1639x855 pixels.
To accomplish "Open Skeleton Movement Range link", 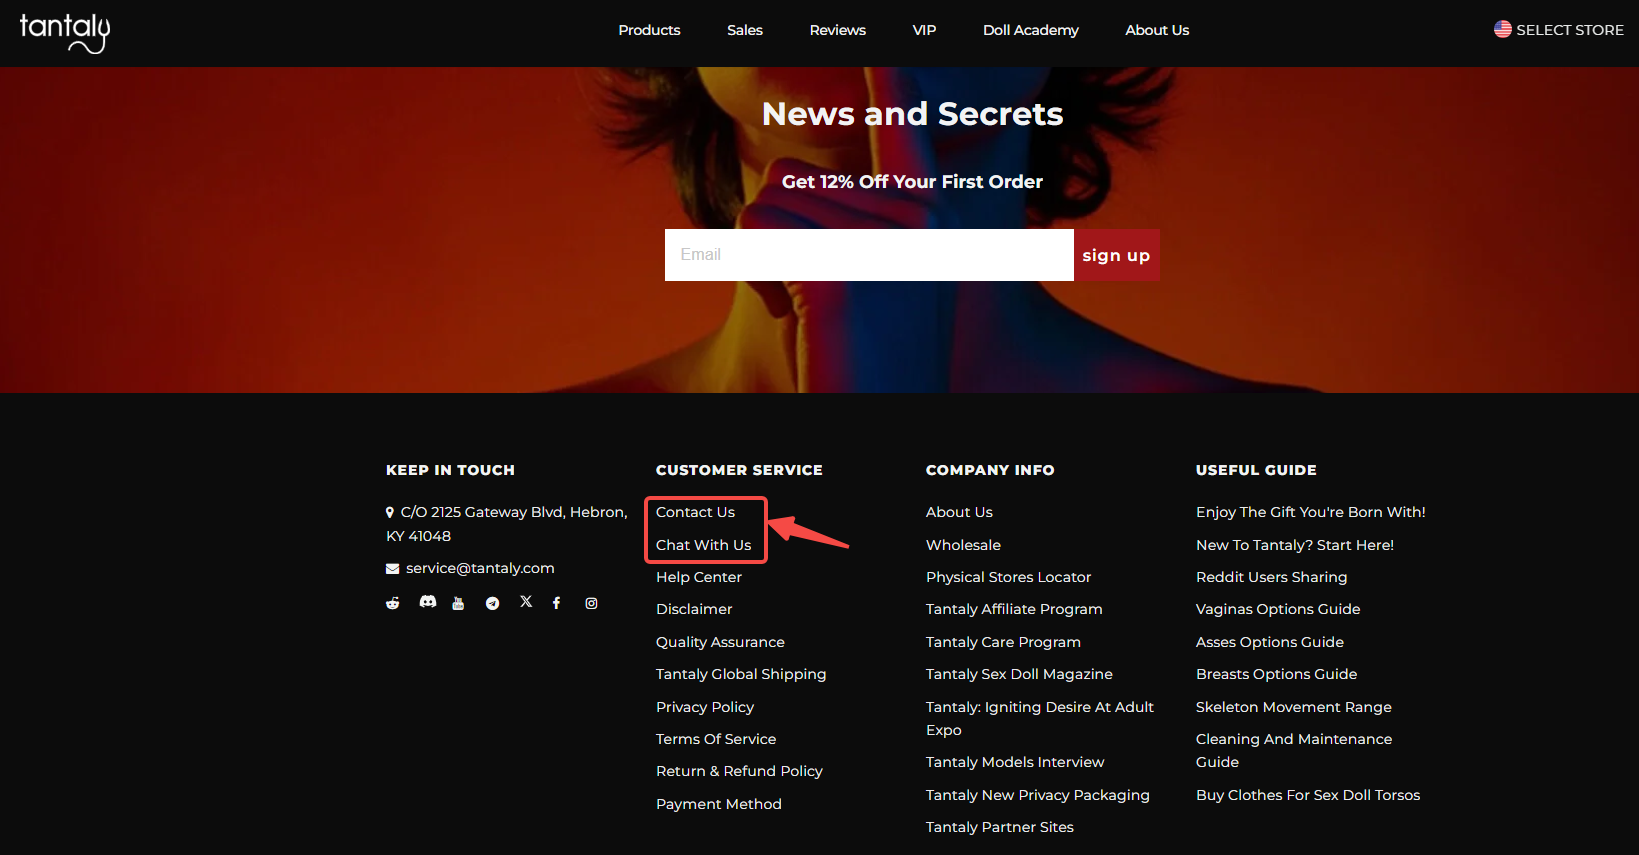I will tap(1294, 707).
